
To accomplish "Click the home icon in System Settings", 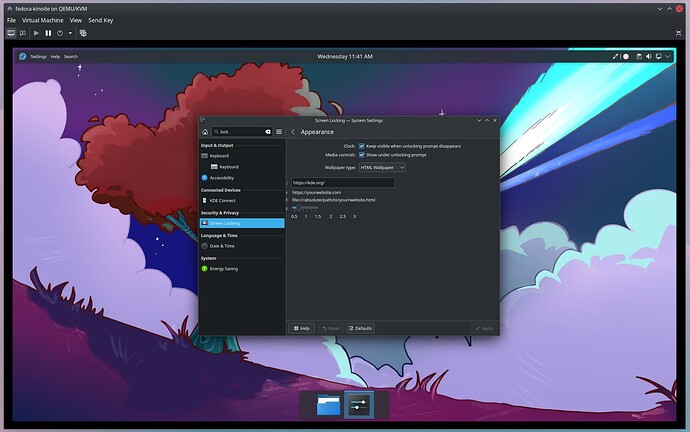I will point(205,131).
